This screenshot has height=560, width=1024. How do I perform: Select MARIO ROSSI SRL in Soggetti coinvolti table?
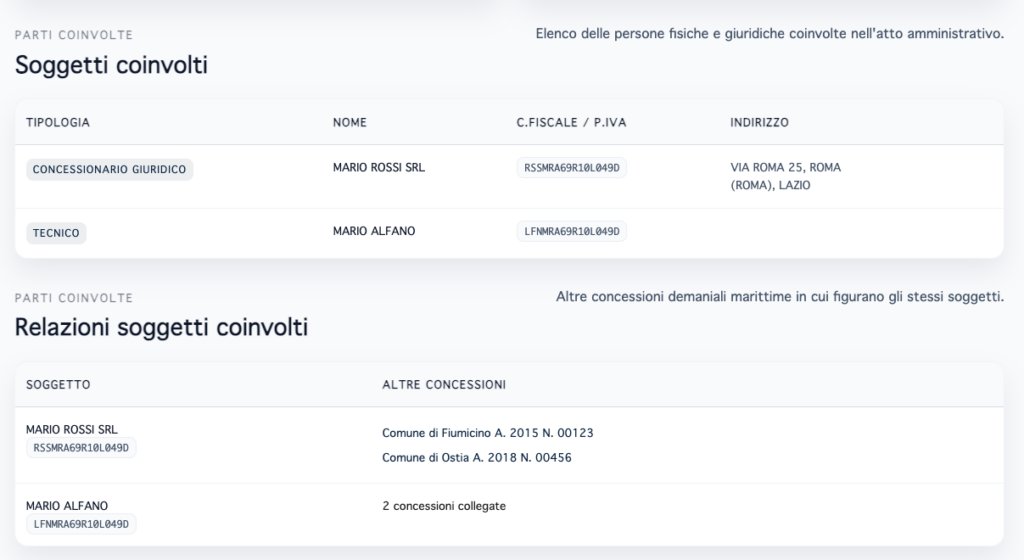coord(378,168)
